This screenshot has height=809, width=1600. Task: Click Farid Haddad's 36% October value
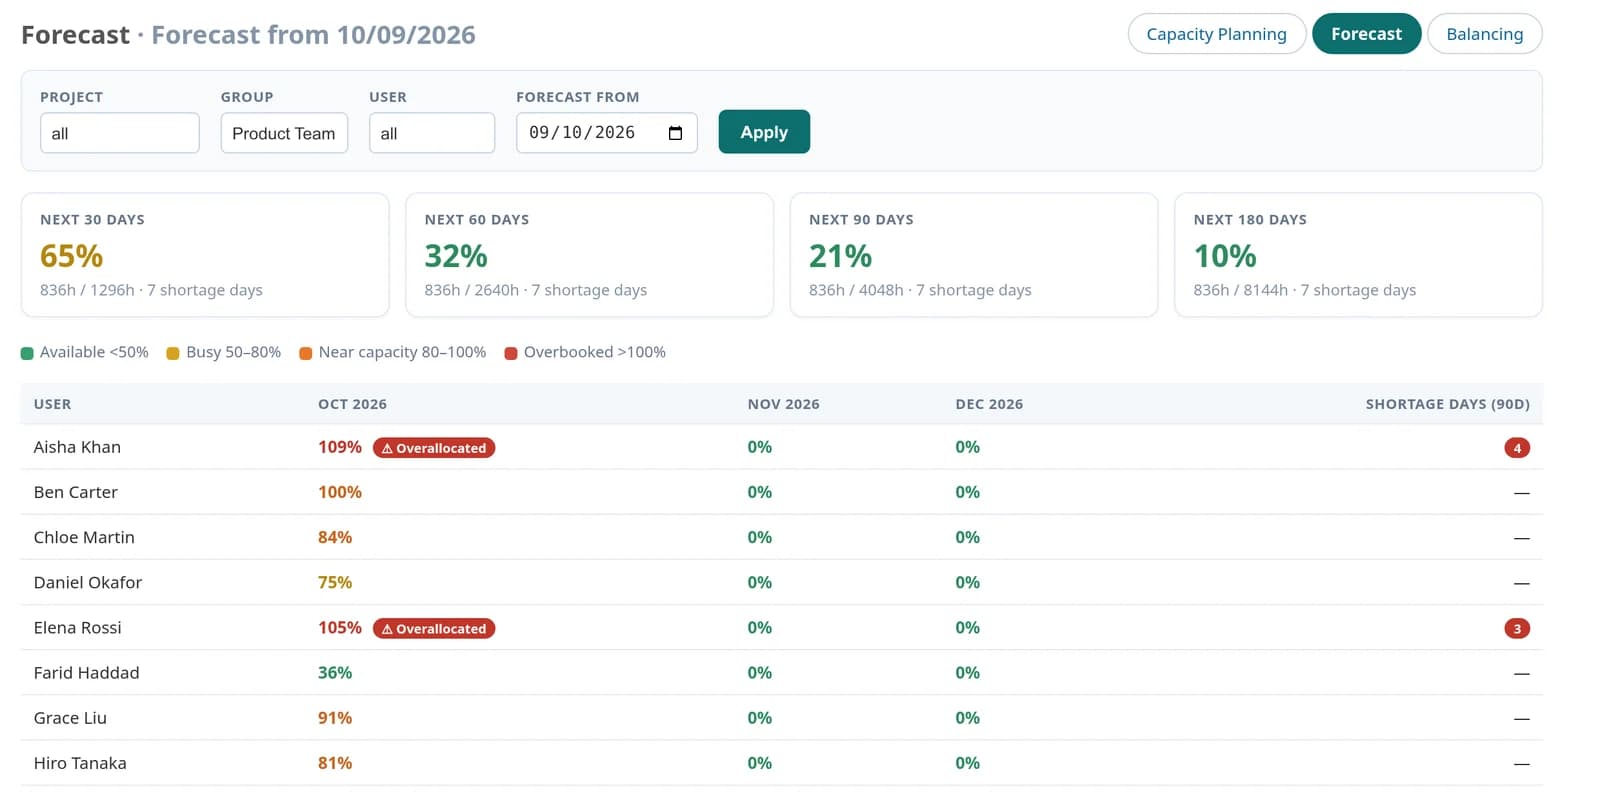pyautogui.click(x=335, y=673)
